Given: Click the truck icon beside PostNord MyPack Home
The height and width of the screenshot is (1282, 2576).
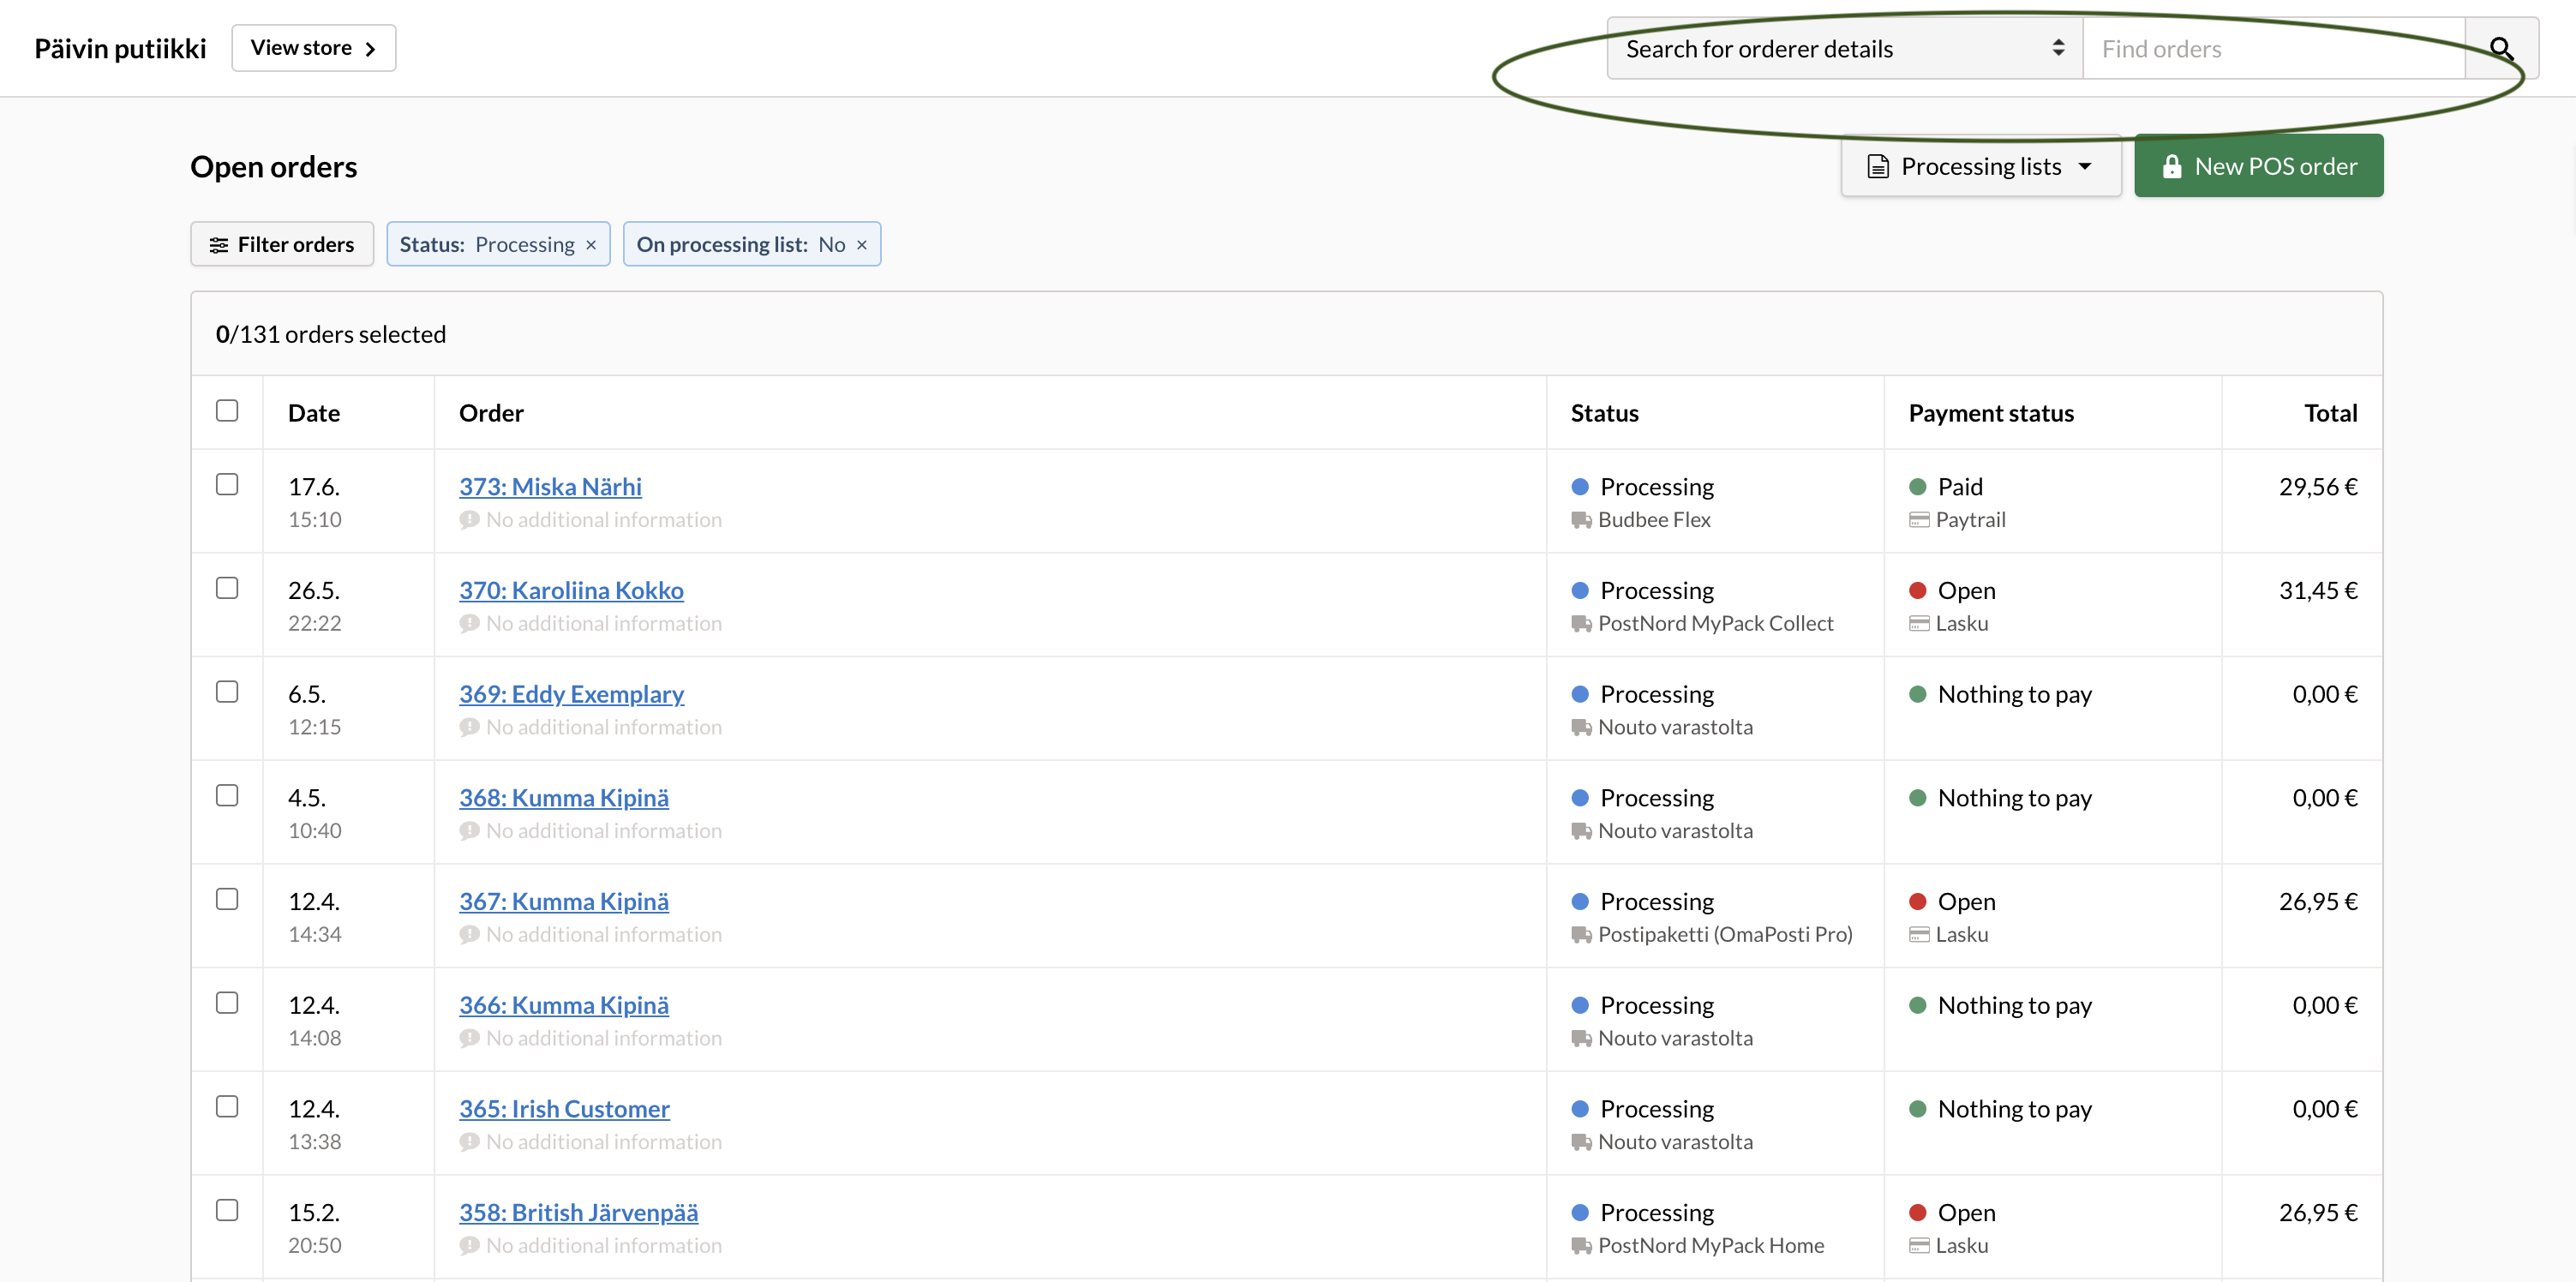Looking at the screenshot, I should pos(1581,1246).
